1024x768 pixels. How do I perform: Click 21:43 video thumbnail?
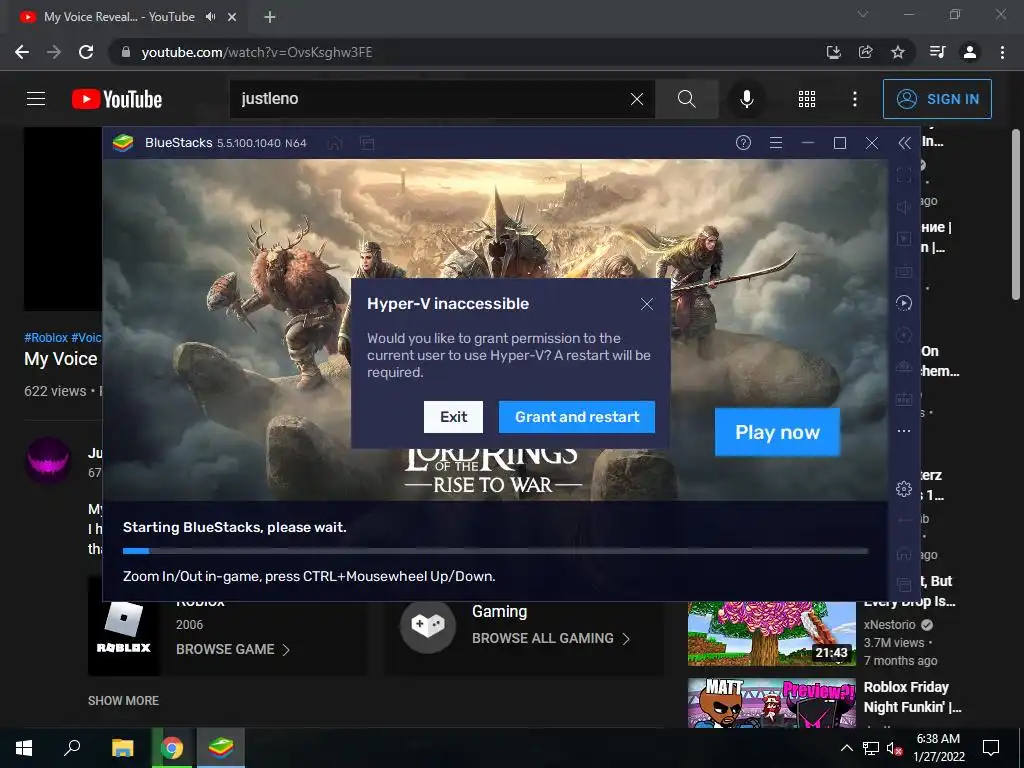[x=771, y=633]
